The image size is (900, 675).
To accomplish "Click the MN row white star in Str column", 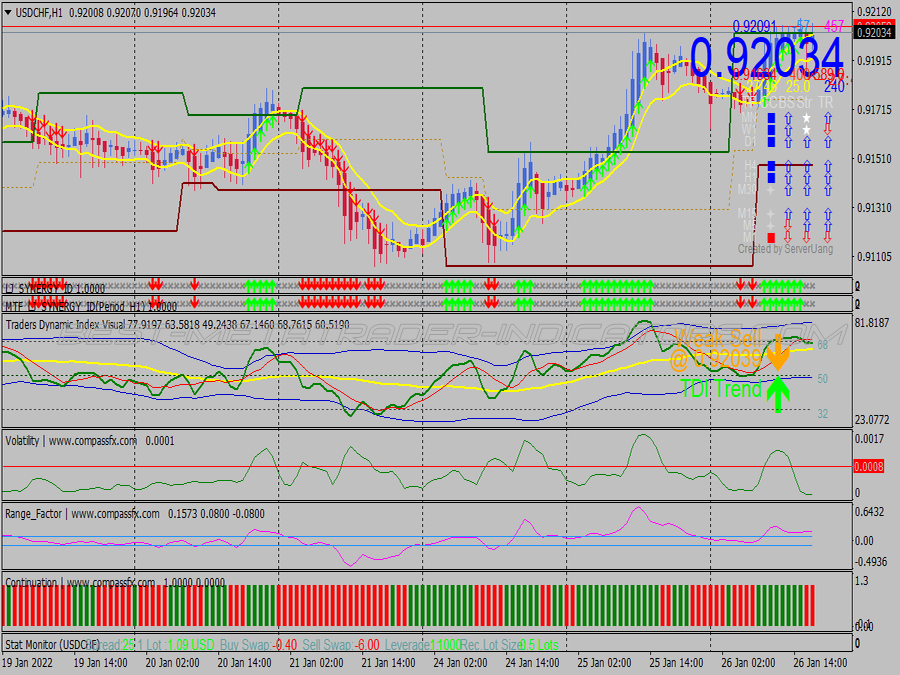I will click(x=806, y=118).
